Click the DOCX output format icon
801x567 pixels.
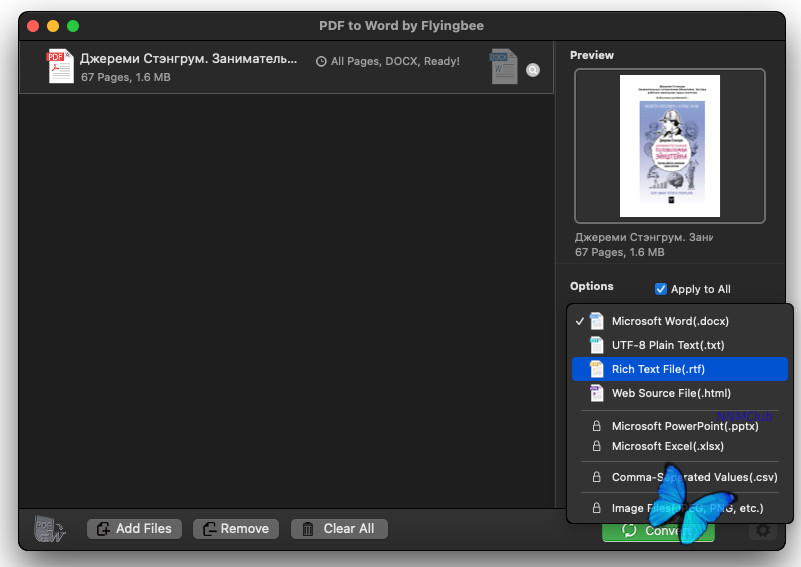tap(504, 66)
